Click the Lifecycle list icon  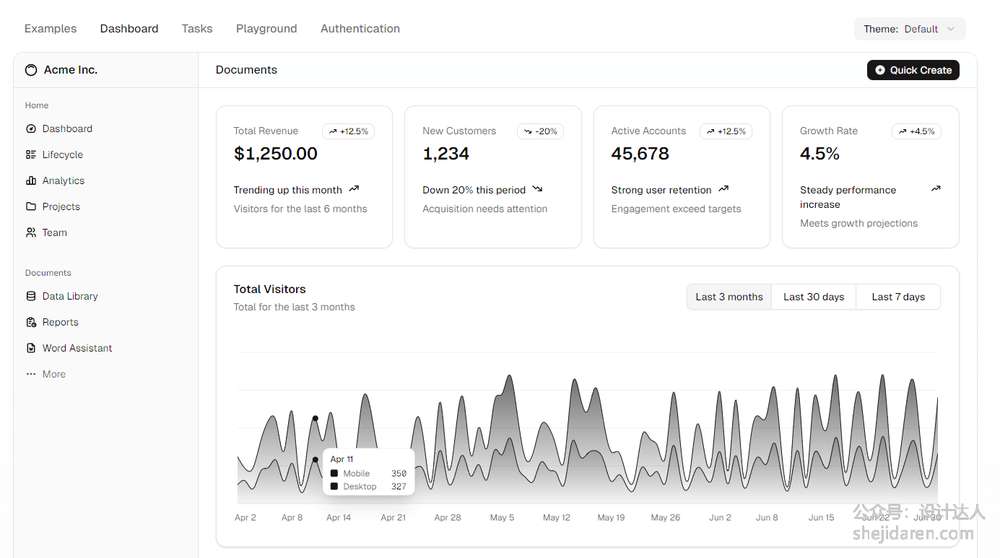[x=31, y=155]
